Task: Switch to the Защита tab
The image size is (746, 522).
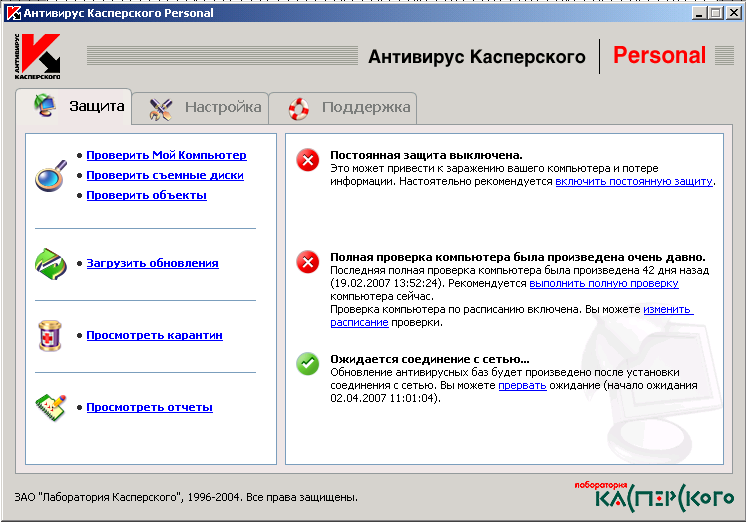Action: pyautogui.click(x=74, y=106)
